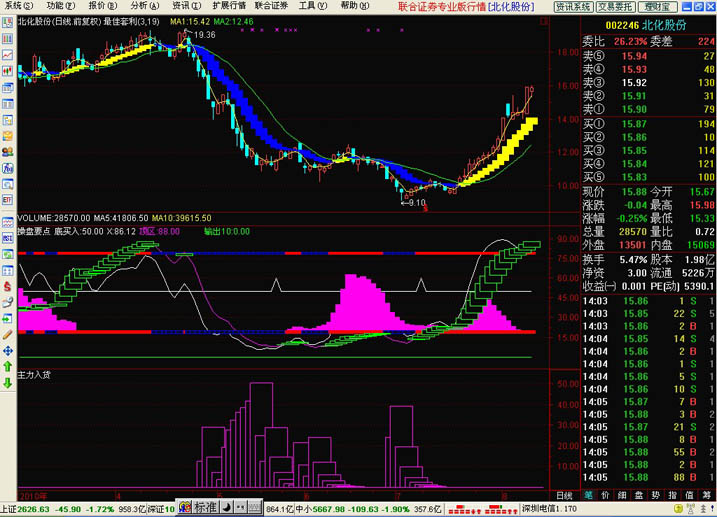Click the 理财宝 button
Image resolution: width=717 pixels, height=517 pixels.
coord(657,7)
